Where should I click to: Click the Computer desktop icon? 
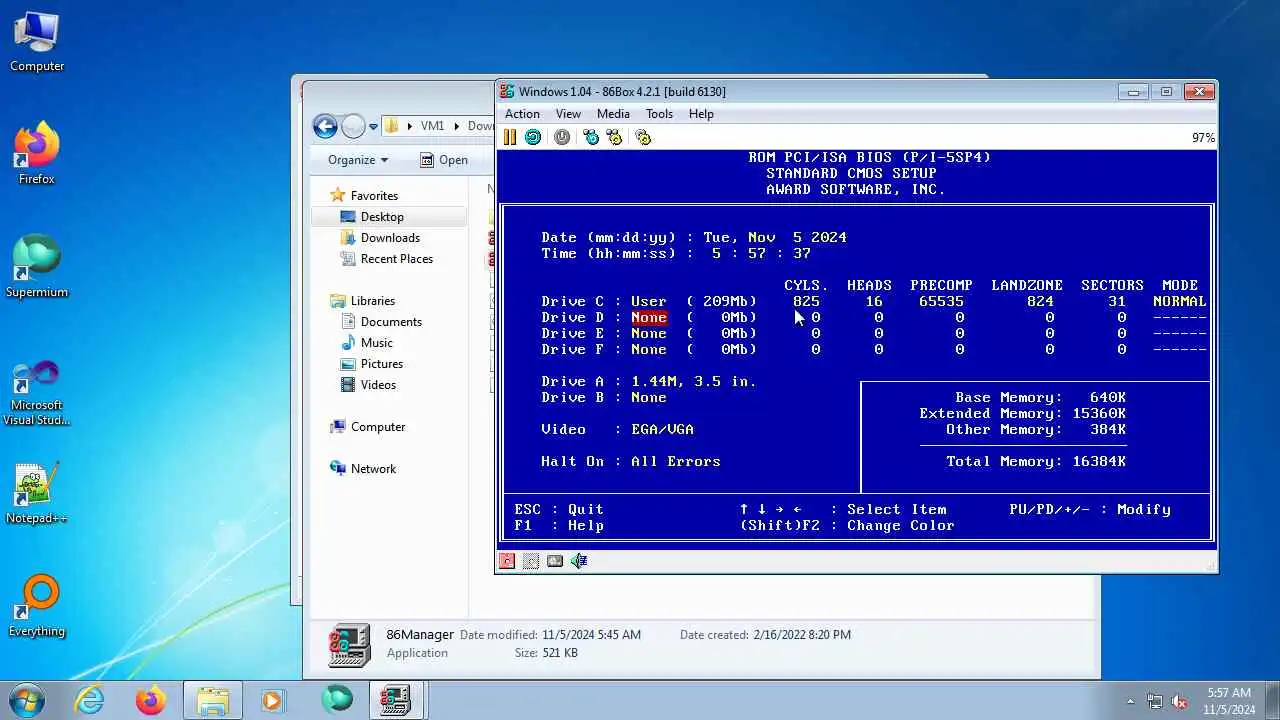pyautogui.click(x=37, y=42)
